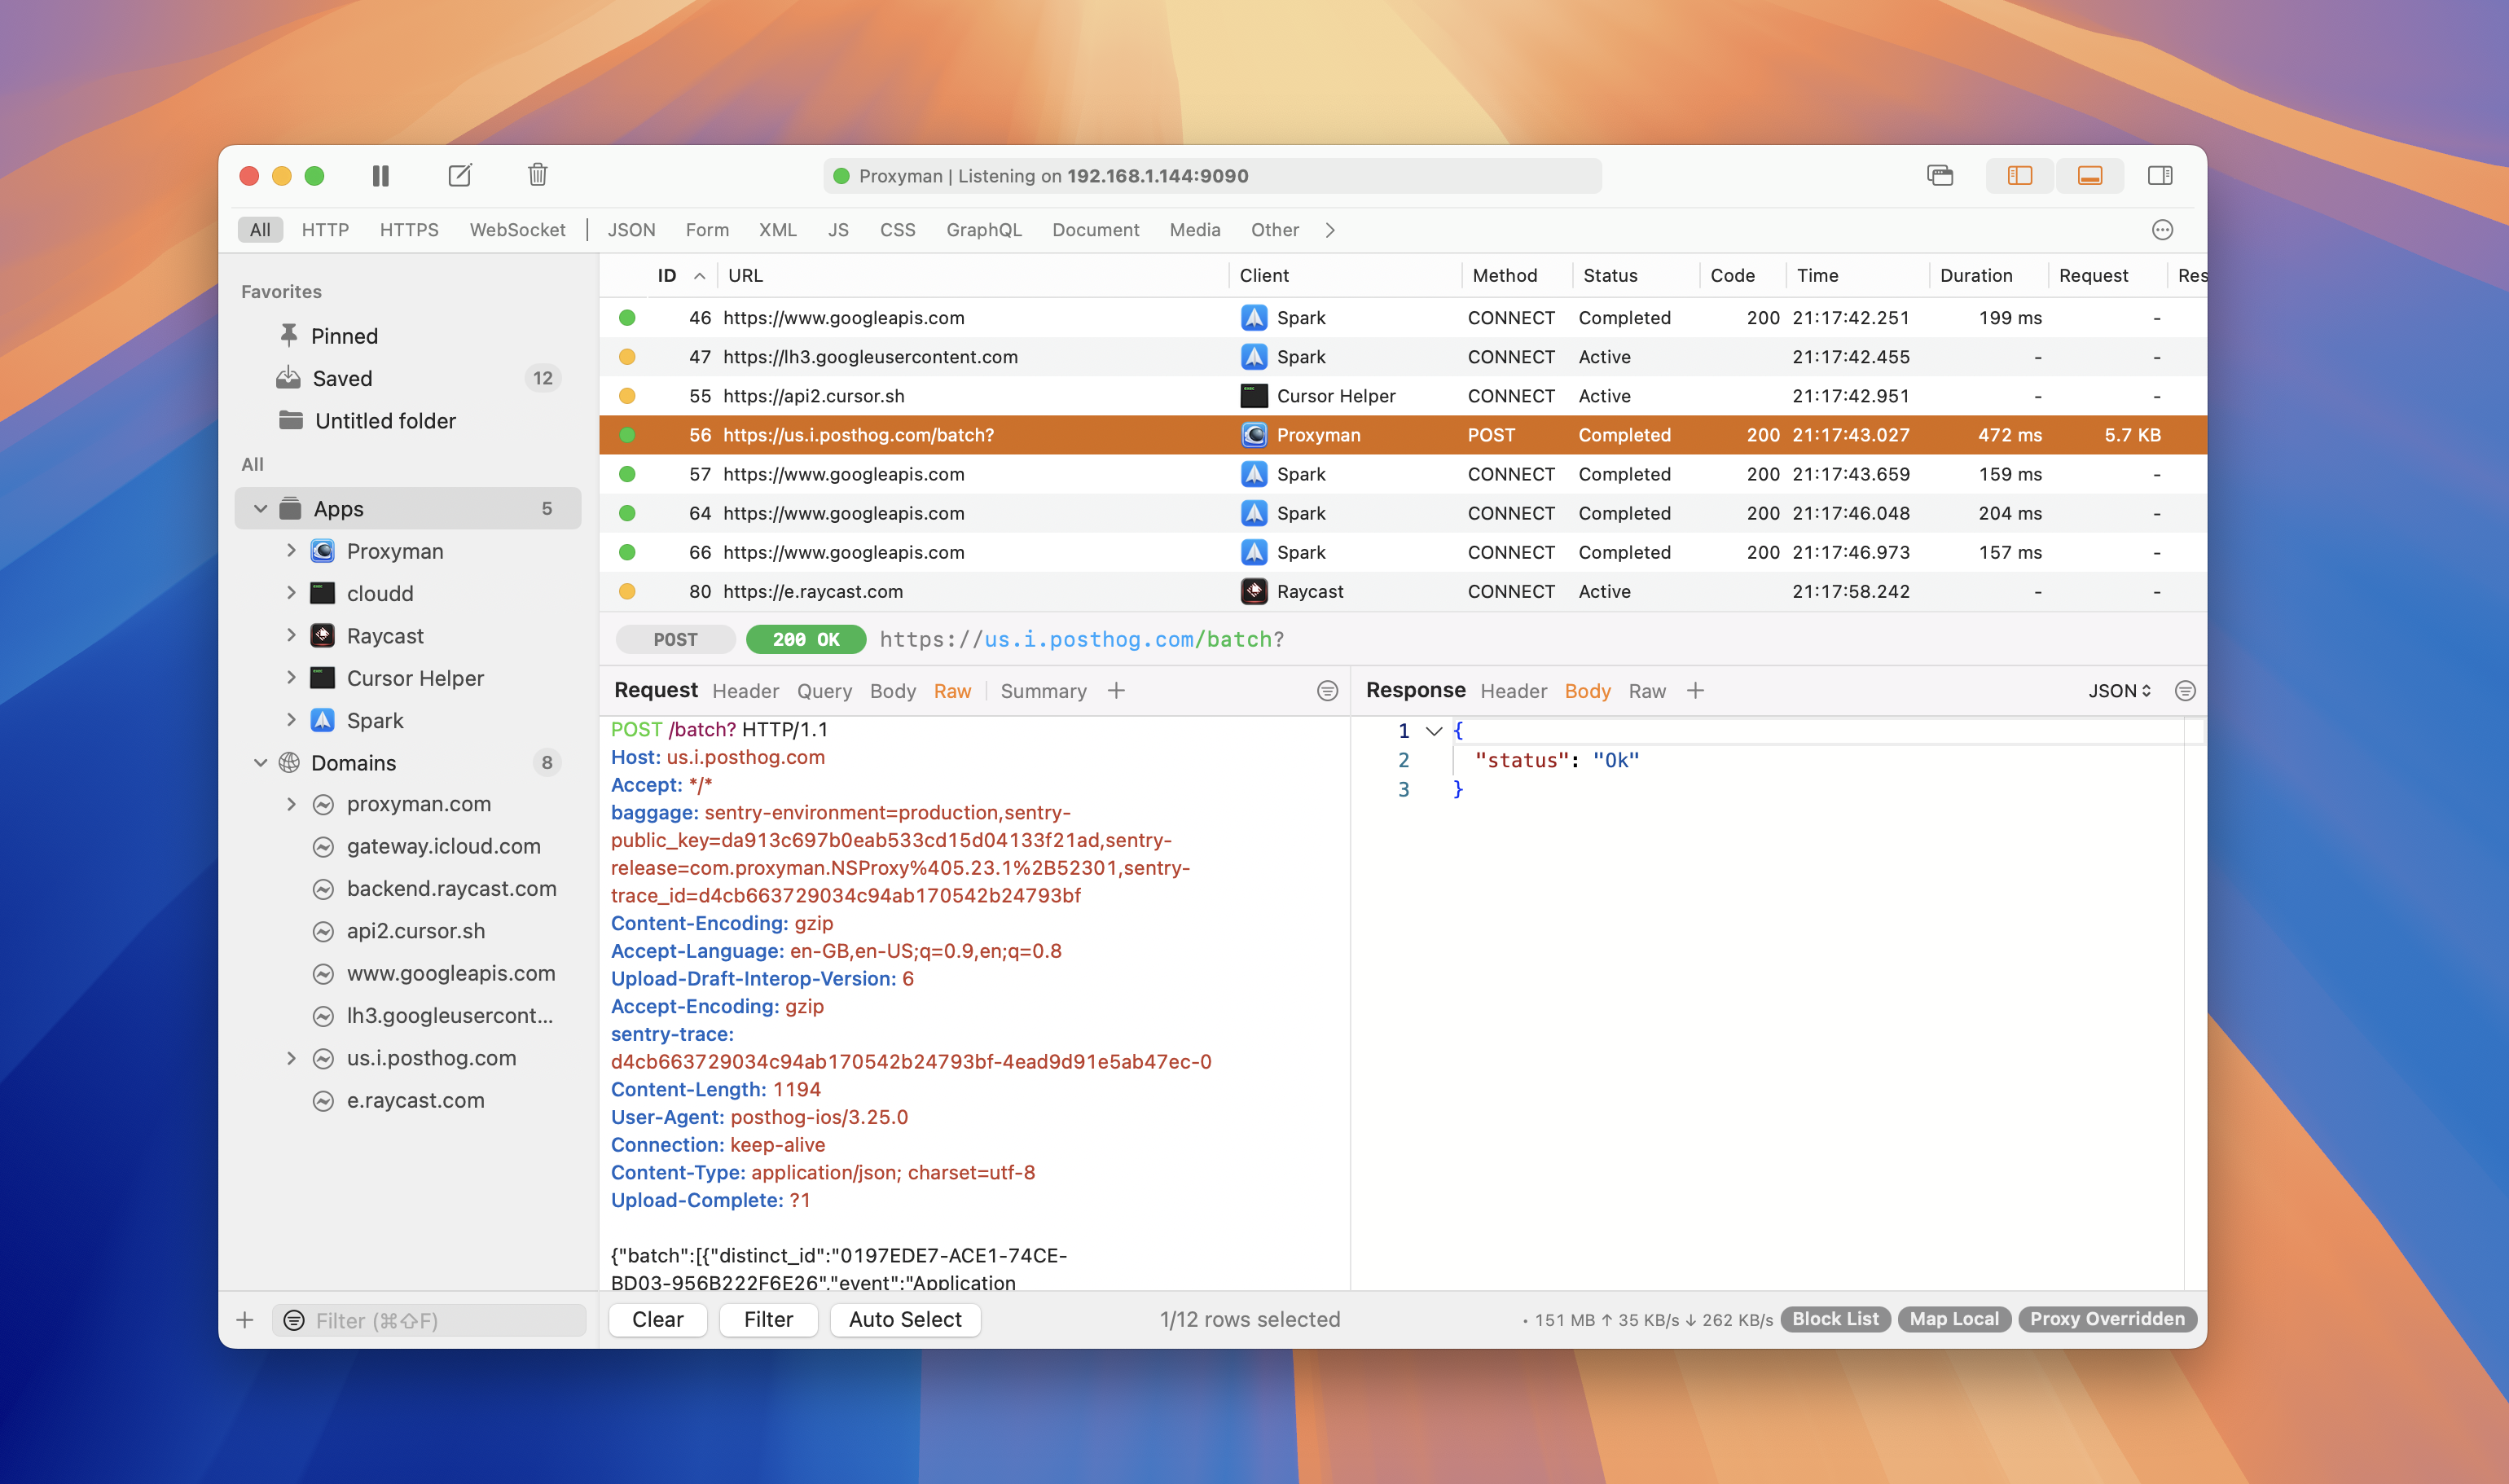Screen dimensions: 2509x1484
Task: Pause traffic recording with the pause icon
Action: (x=380, y=176)
